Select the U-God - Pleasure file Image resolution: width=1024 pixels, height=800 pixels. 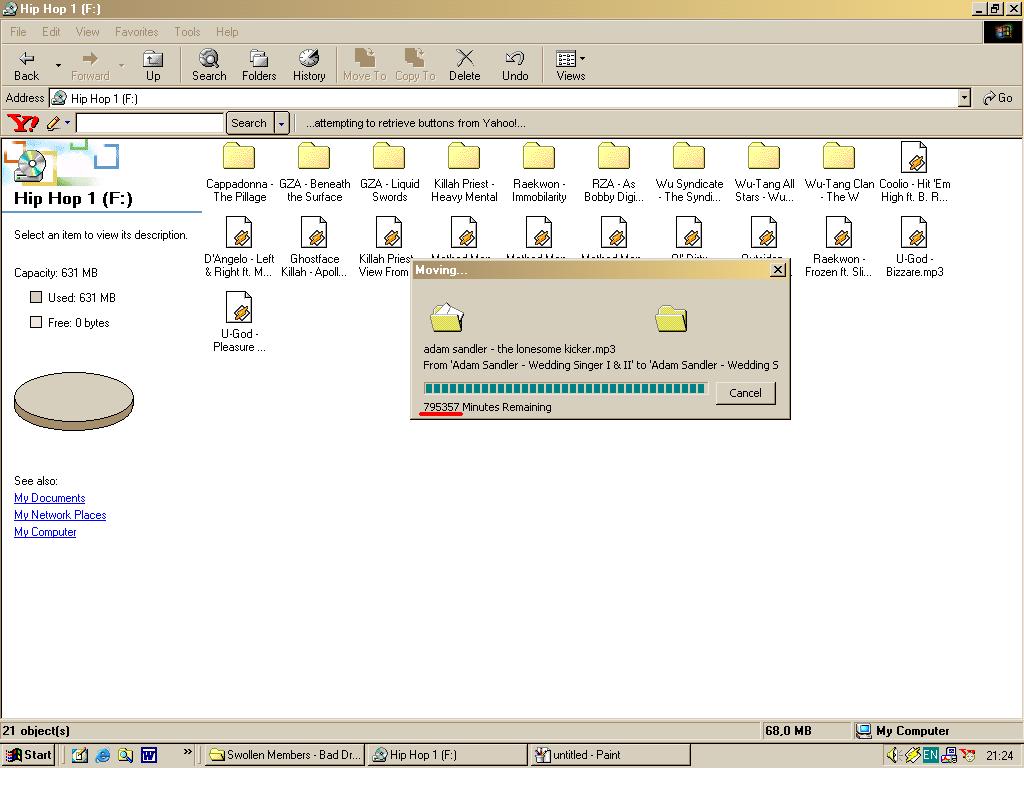coord(239,322)
